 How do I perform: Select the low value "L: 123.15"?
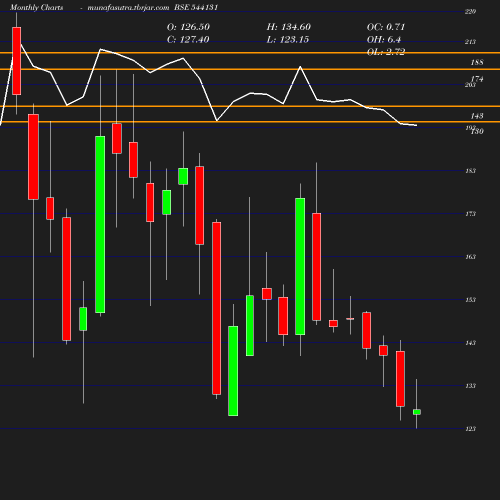[x=288, y=40]
